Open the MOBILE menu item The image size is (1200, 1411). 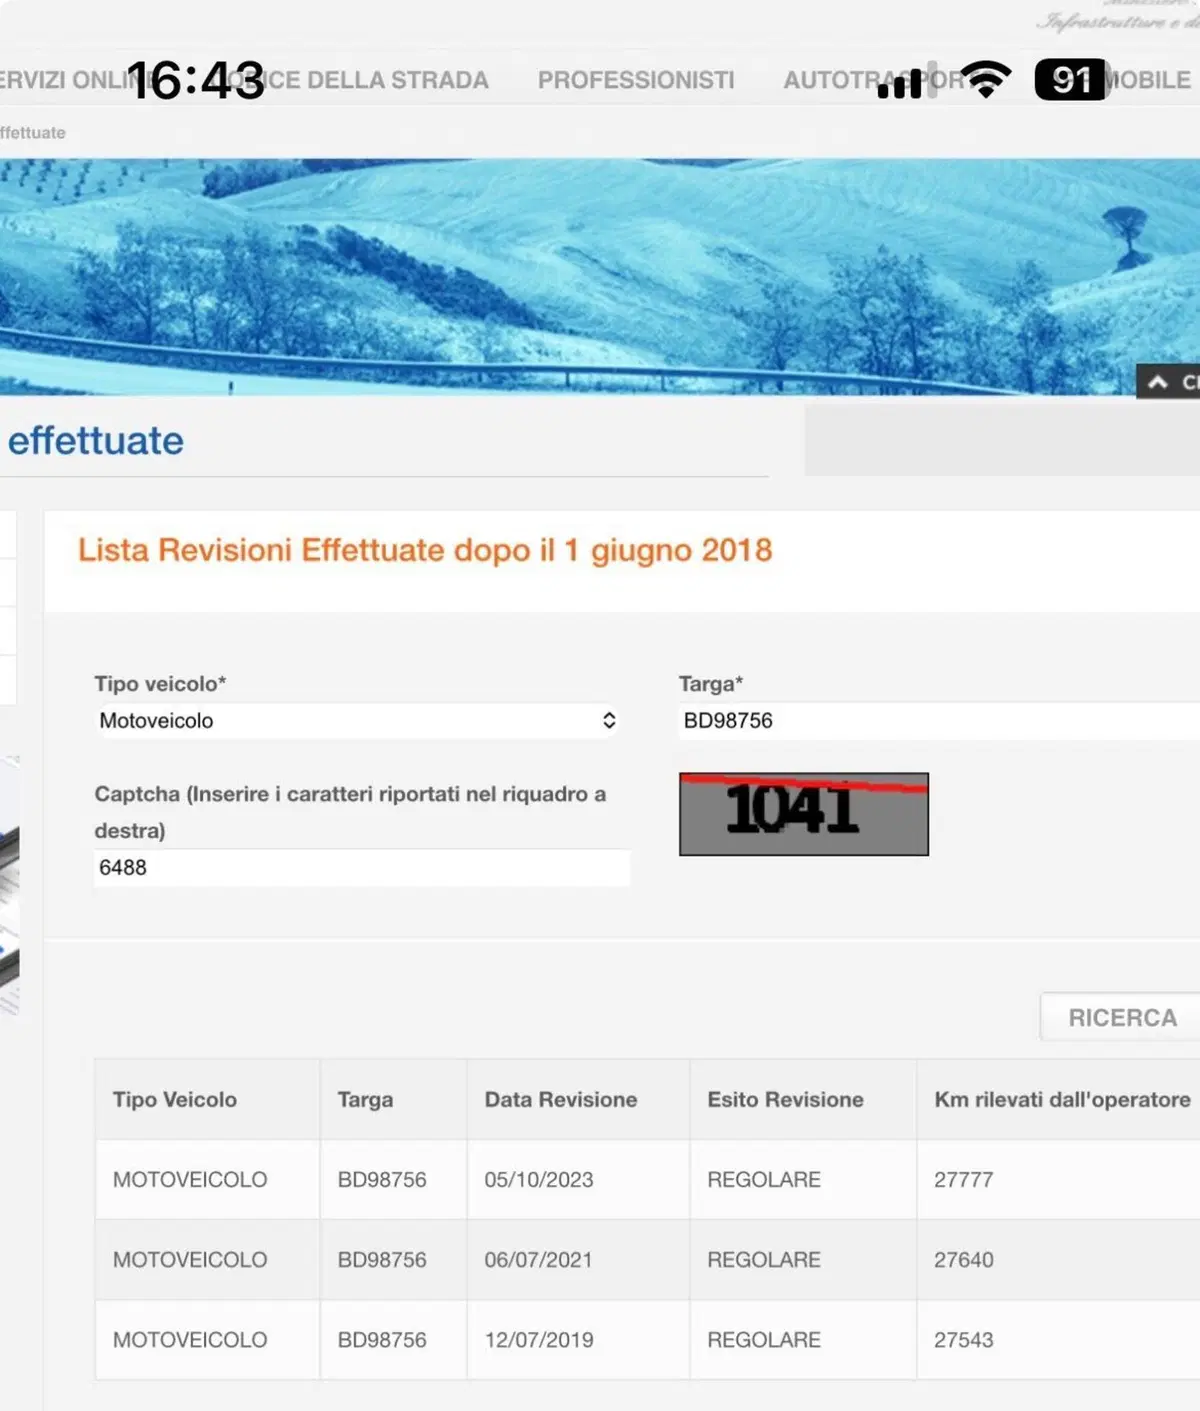pyautogui.click(x=1147, y=80)
